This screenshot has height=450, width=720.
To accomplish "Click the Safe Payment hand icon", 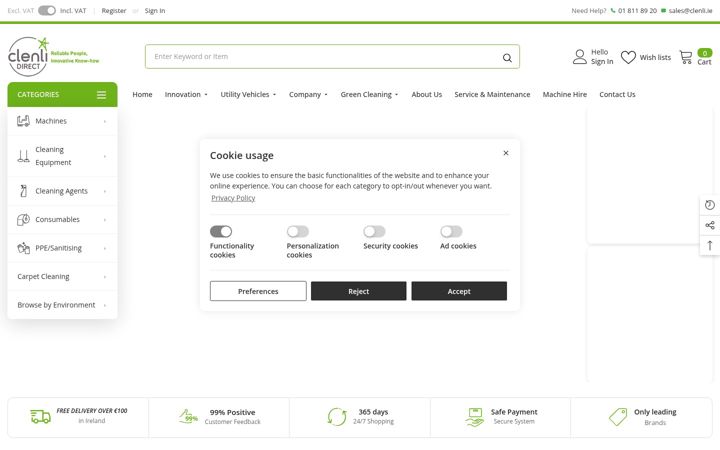I will (x=475, y=417).
